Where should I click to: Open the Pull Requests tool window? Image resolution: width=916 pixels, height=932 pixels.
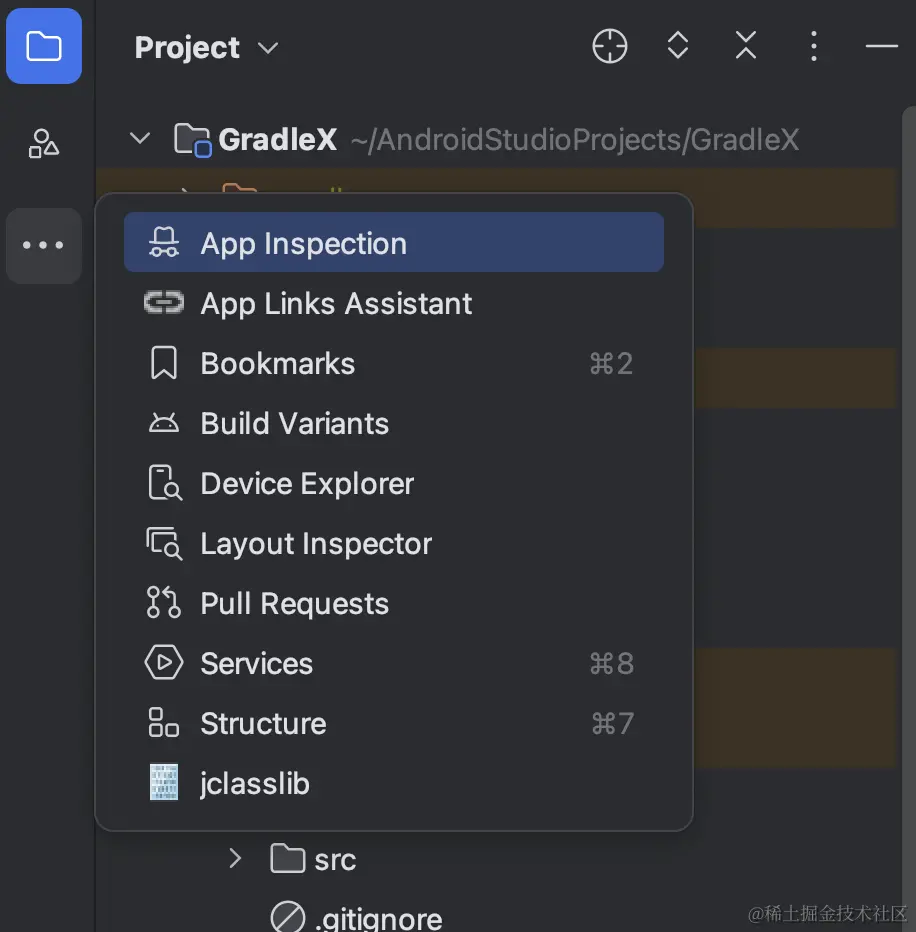click(x=294, y=604)
